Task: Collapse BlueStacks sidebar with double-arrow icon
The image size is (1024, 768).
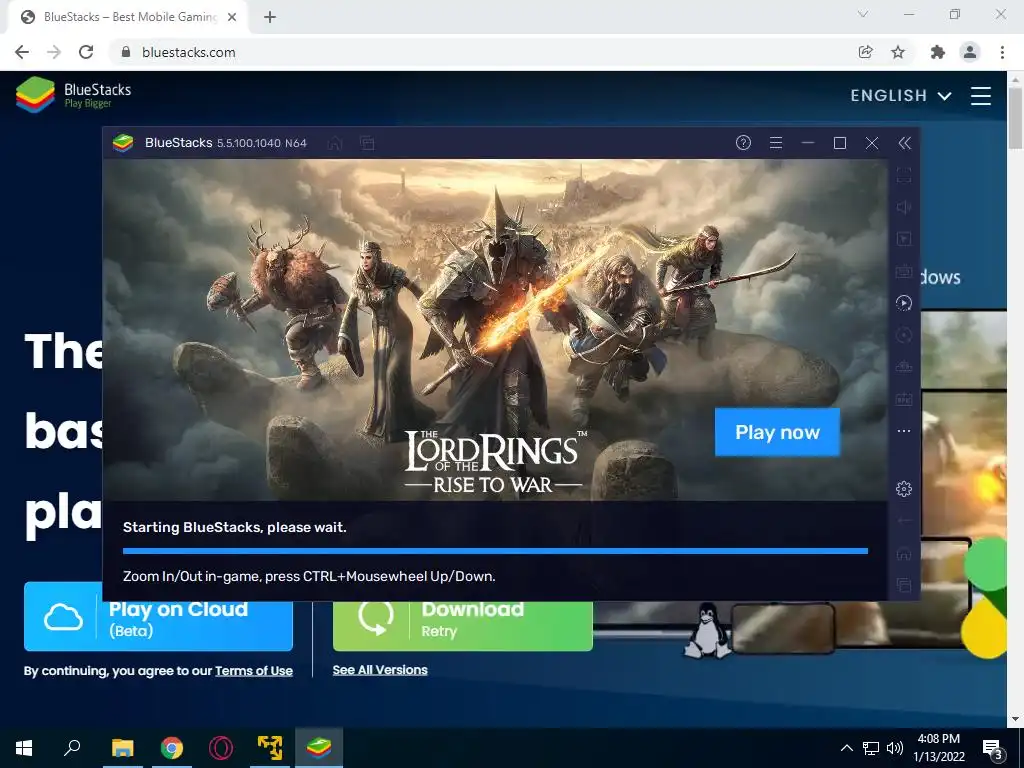Action: point(904,143)
